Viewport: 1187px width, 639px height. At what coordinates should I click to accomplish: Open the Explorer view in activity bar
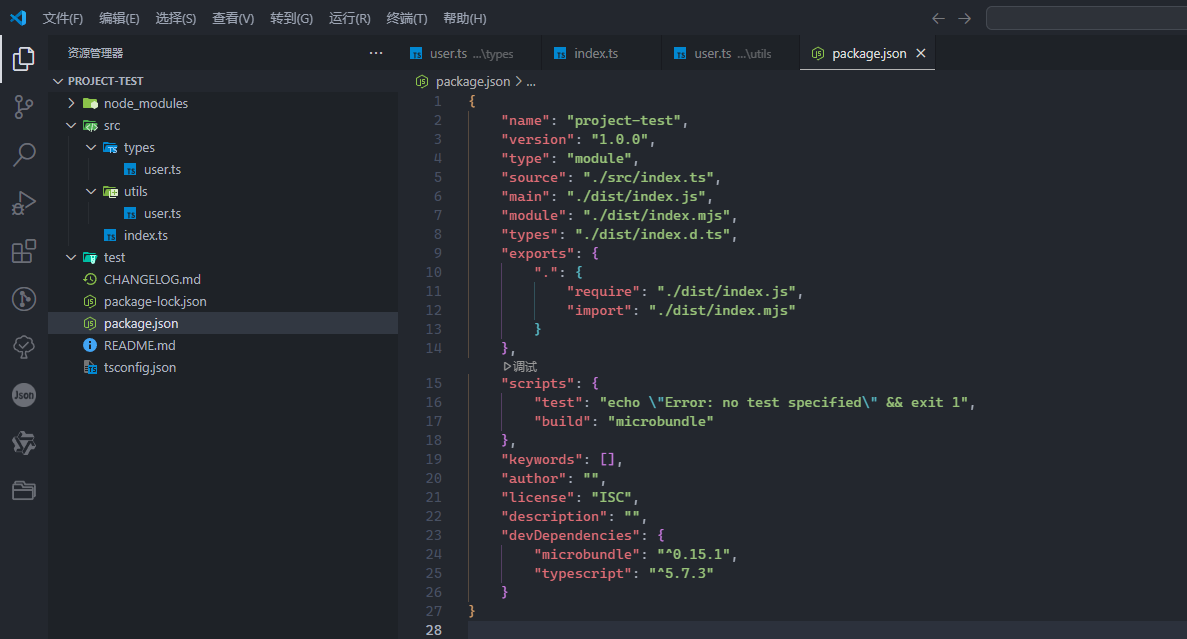(x=24, y=59)
